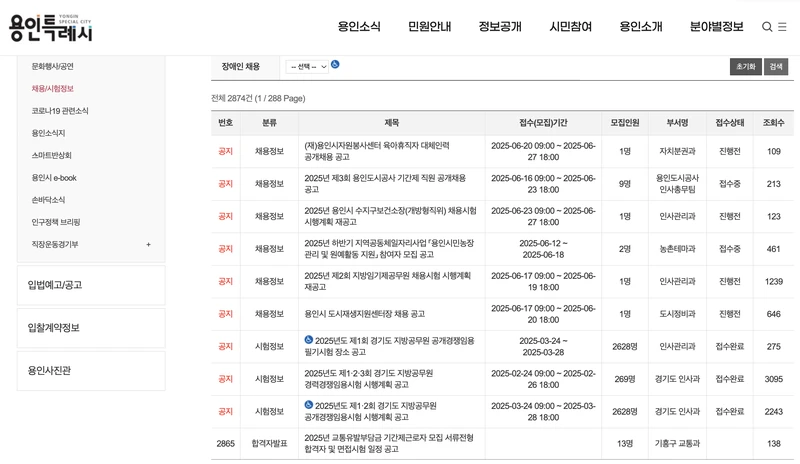
Task: Open 입법예고/공고 sidebar section
Action: (91, 285)
